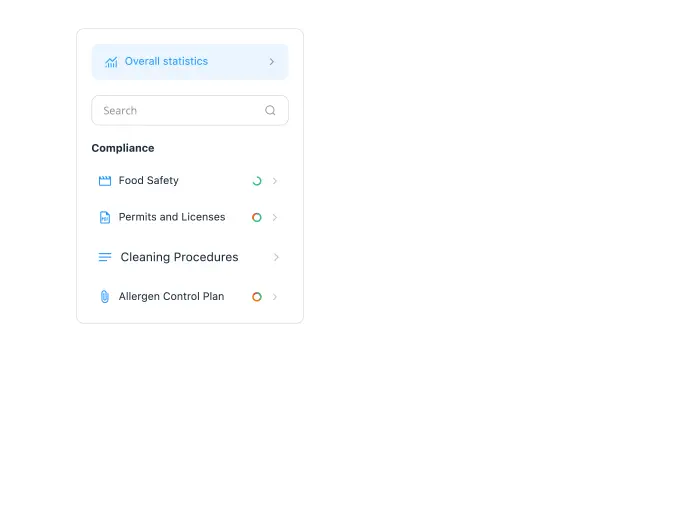The image size is (700, 511).
Task: Click the Permits and Licenses PDF icon
Action: (x=105, y=217)
